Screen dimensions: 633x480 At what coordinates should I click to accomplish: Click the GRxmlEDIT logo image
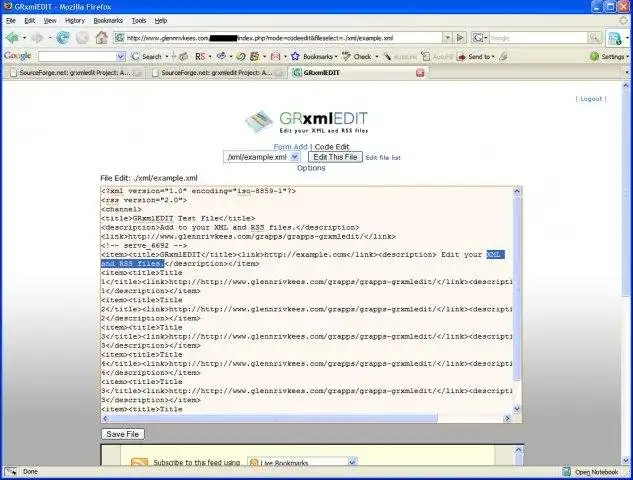tap(307, 122)
